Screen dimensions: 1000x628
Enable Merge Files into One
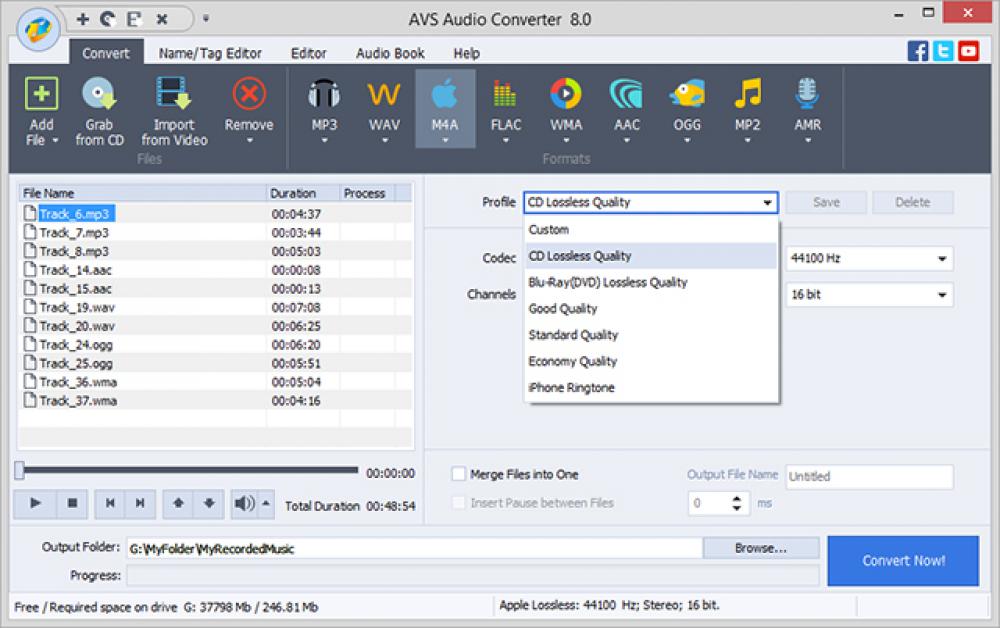pyautogui.click(x=458, y=474)
